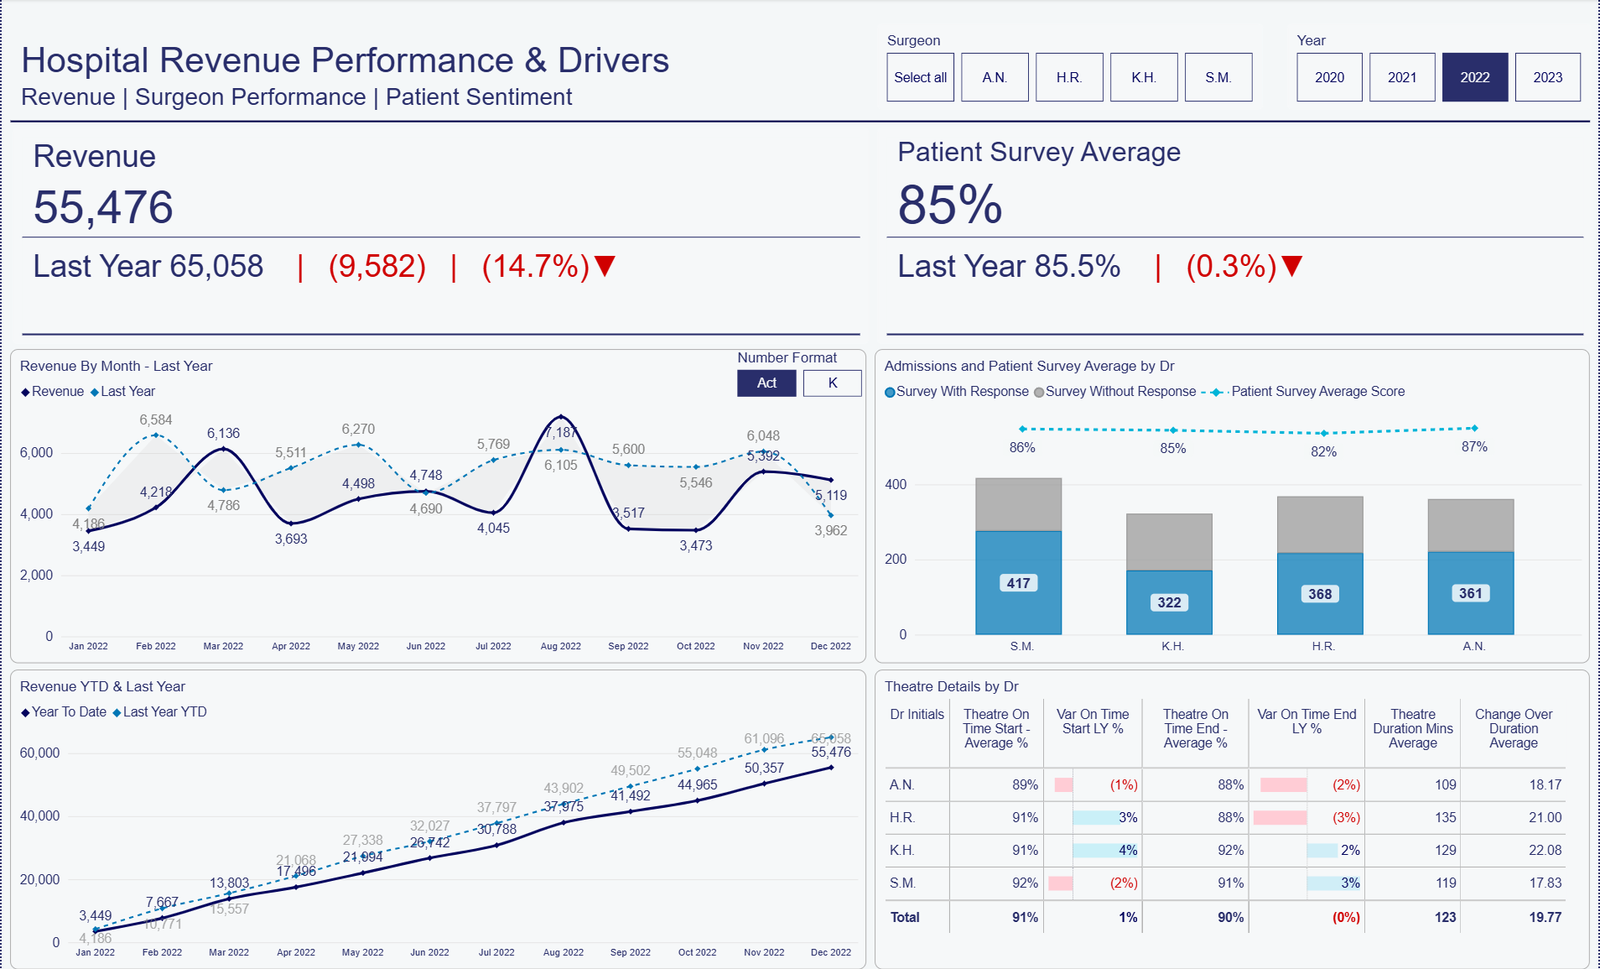
Task: Select the S.M. row in Theatre Details
Action: point(1226,884)
